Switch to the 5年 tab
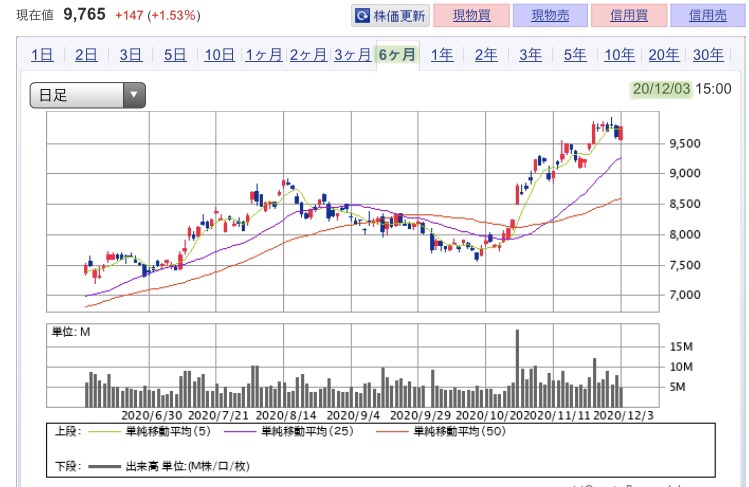Screen dimensions: 749x487 click(574, 55)
